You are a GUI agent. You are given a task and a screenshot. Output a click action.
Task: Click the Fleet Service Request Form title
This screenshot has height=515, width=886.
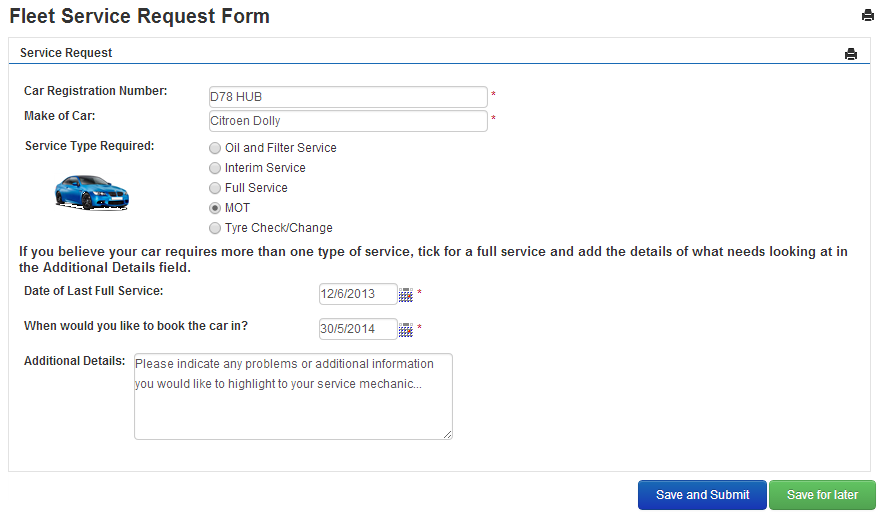click(x=139, y=16)
